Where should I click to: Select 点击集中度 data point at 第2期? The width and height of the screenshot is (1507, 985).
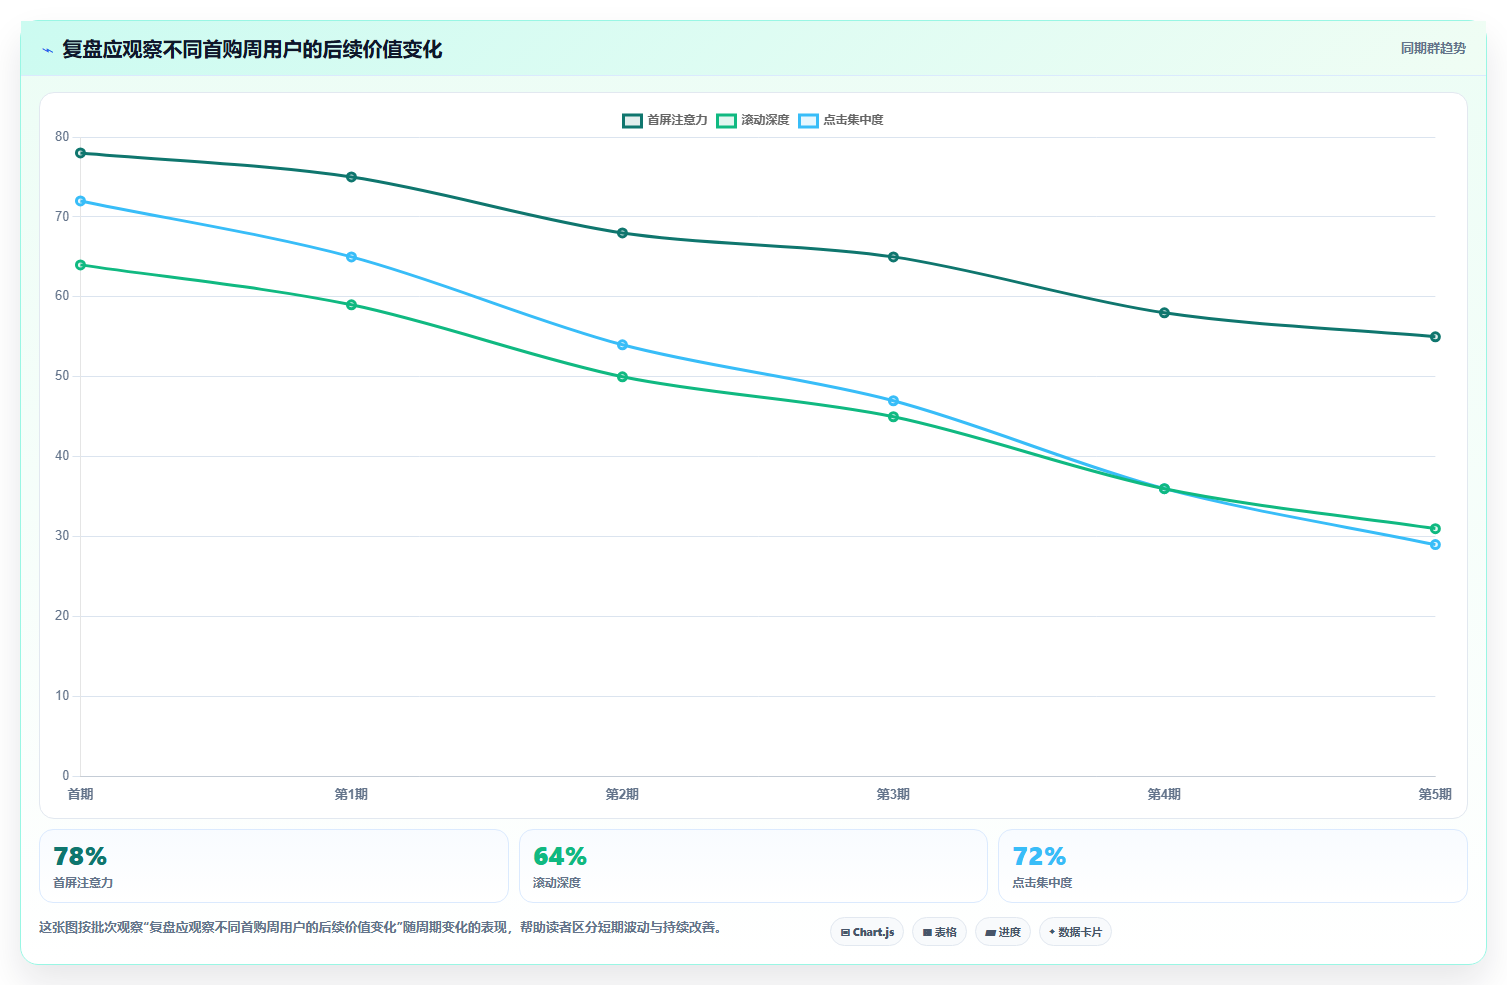622,345
